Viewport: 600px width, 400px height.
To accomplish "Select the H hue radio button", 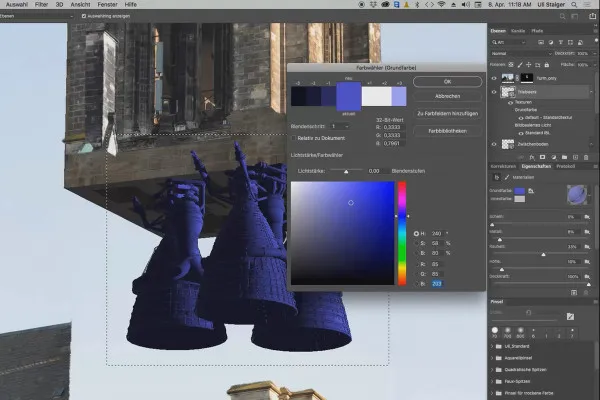I will 416,233.
